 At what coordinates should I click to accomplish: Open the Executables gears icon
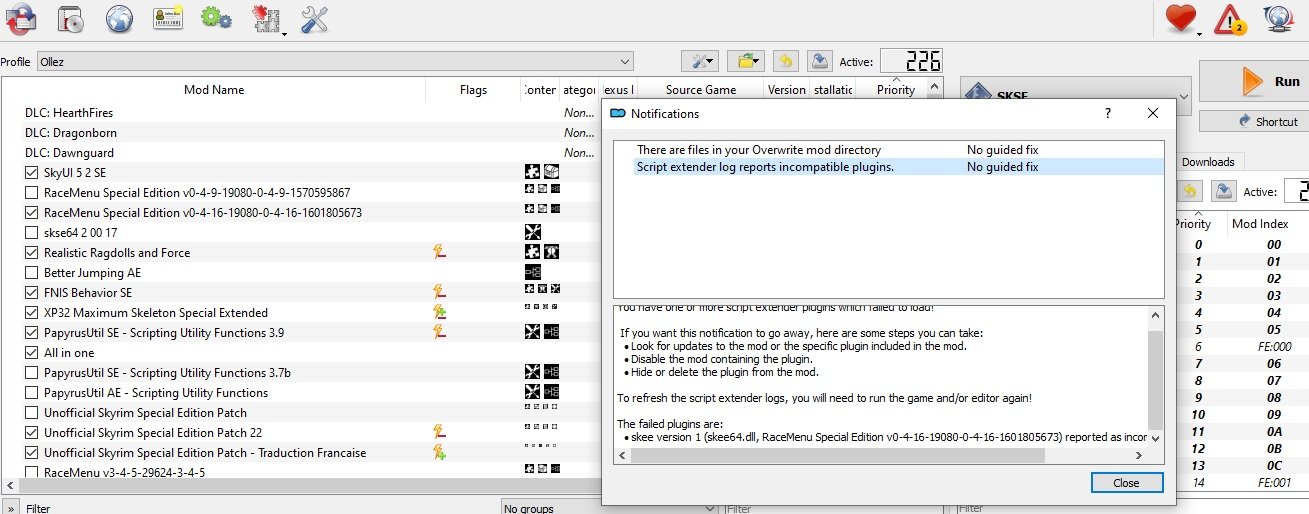coord(216,19)
